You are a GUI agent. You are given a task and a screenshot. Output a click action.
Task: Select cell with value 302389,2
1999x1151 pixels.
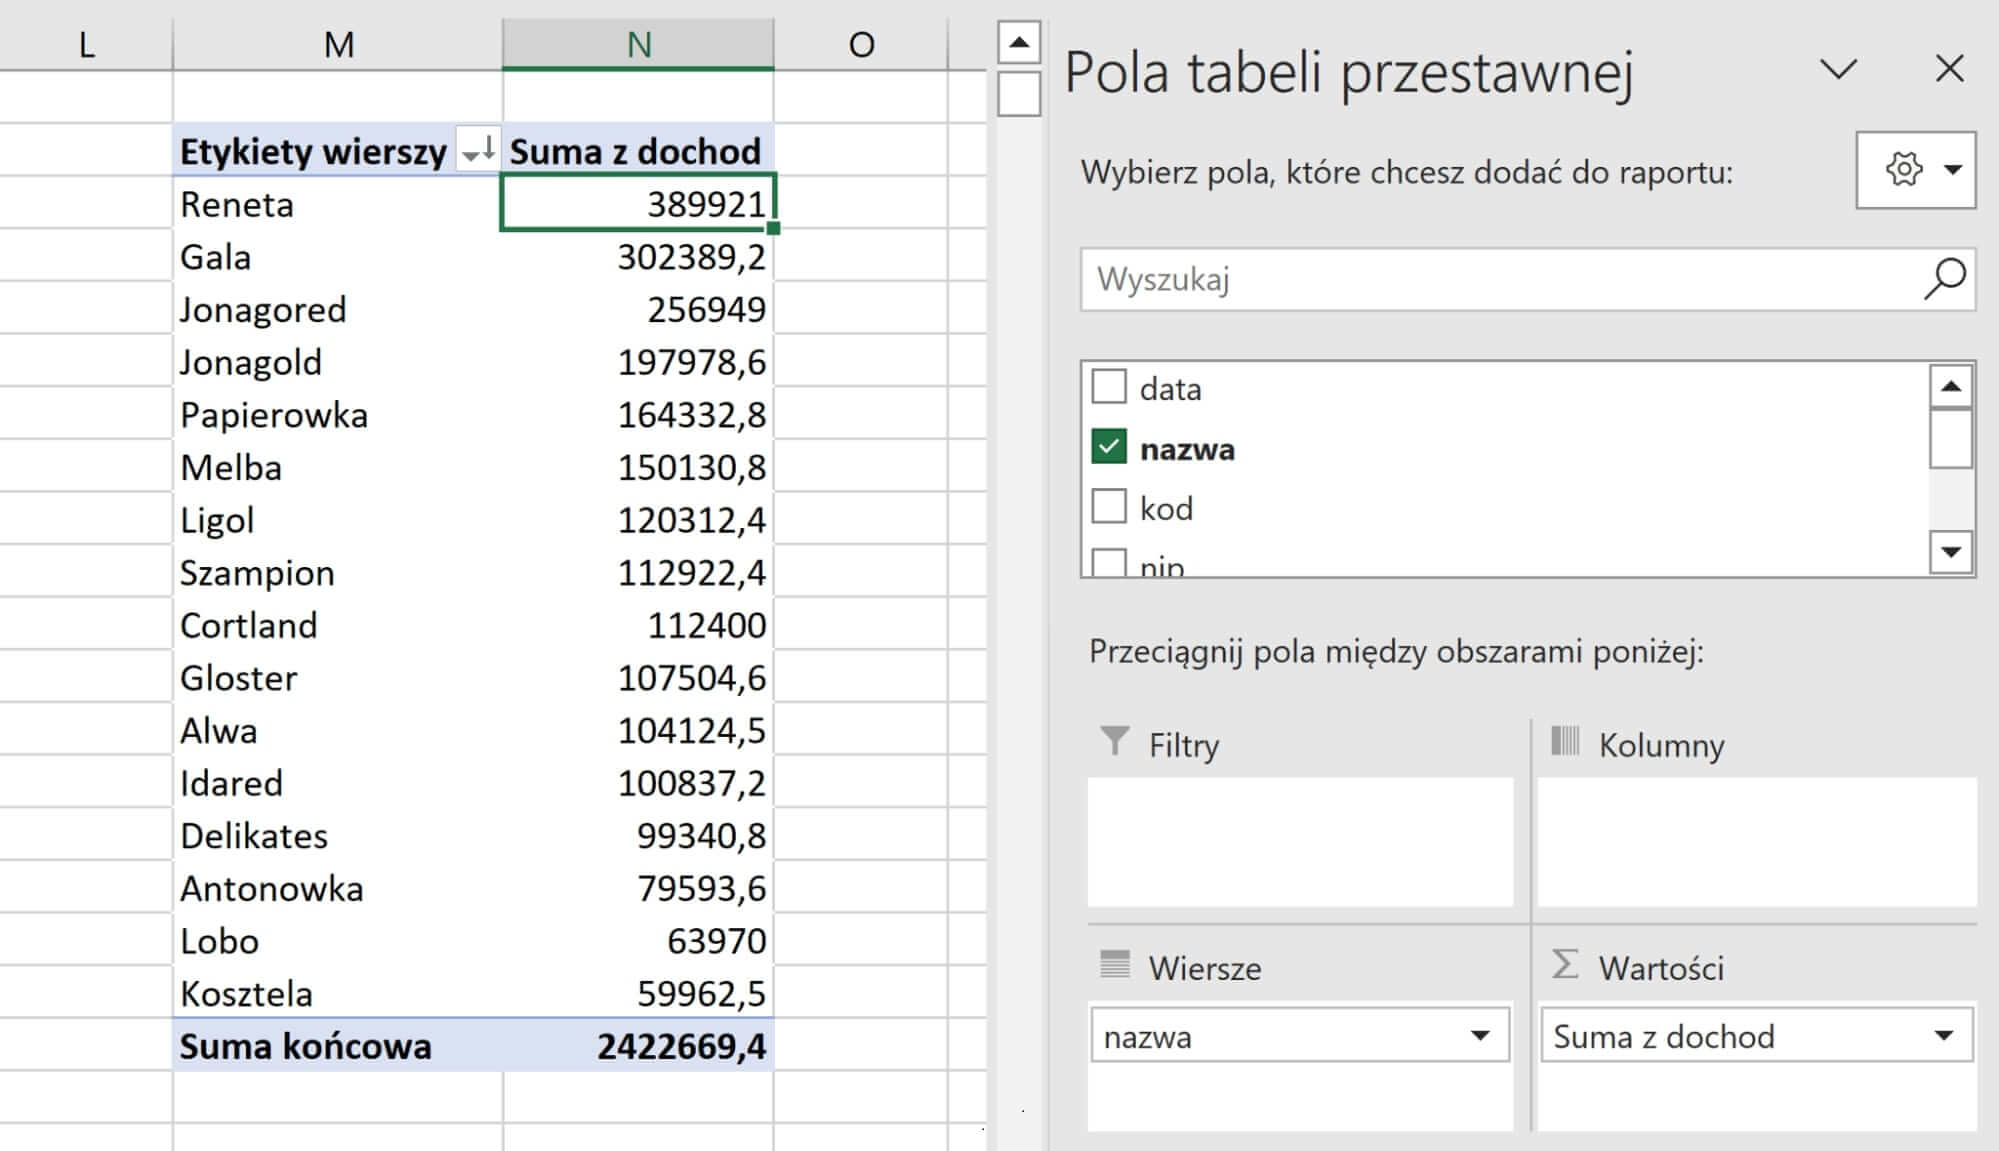pyautogui.click(x=638, y=257)
